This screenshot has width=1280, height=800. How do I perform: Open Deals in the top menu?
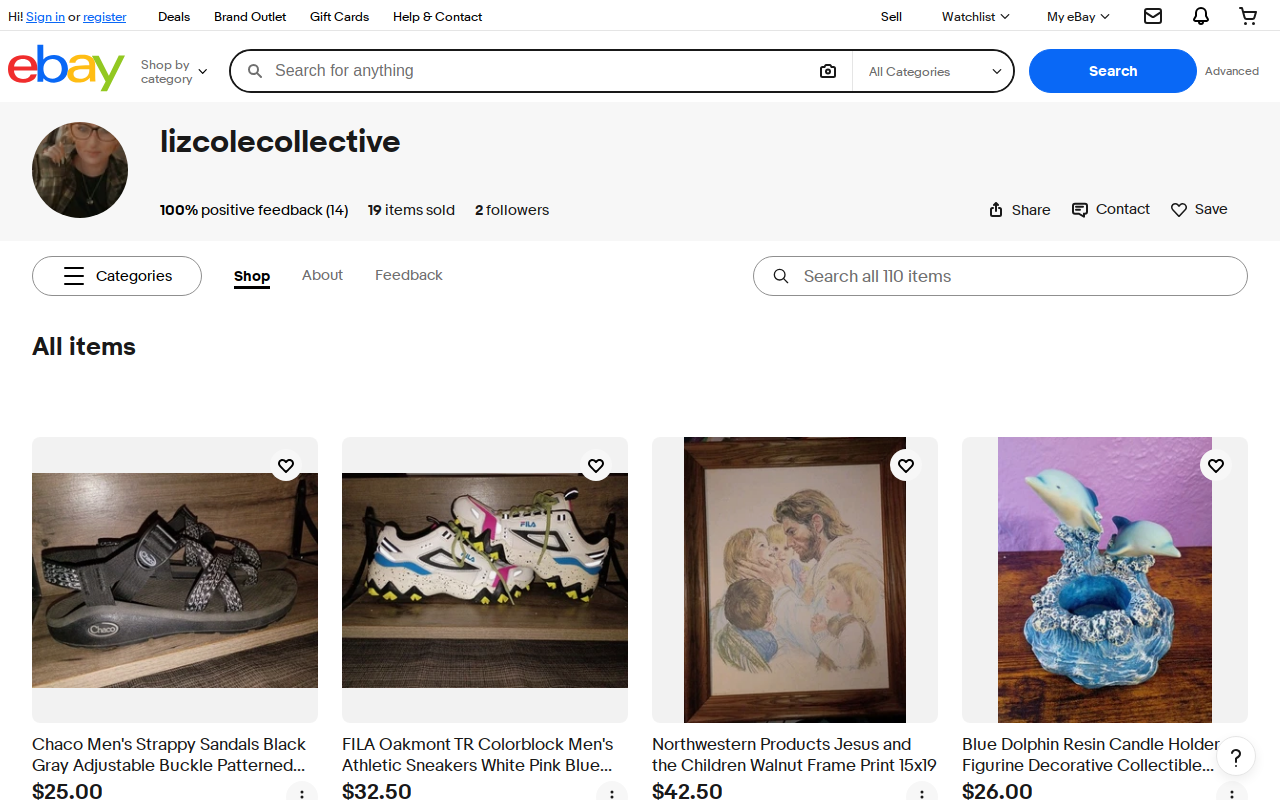[174, 16]
